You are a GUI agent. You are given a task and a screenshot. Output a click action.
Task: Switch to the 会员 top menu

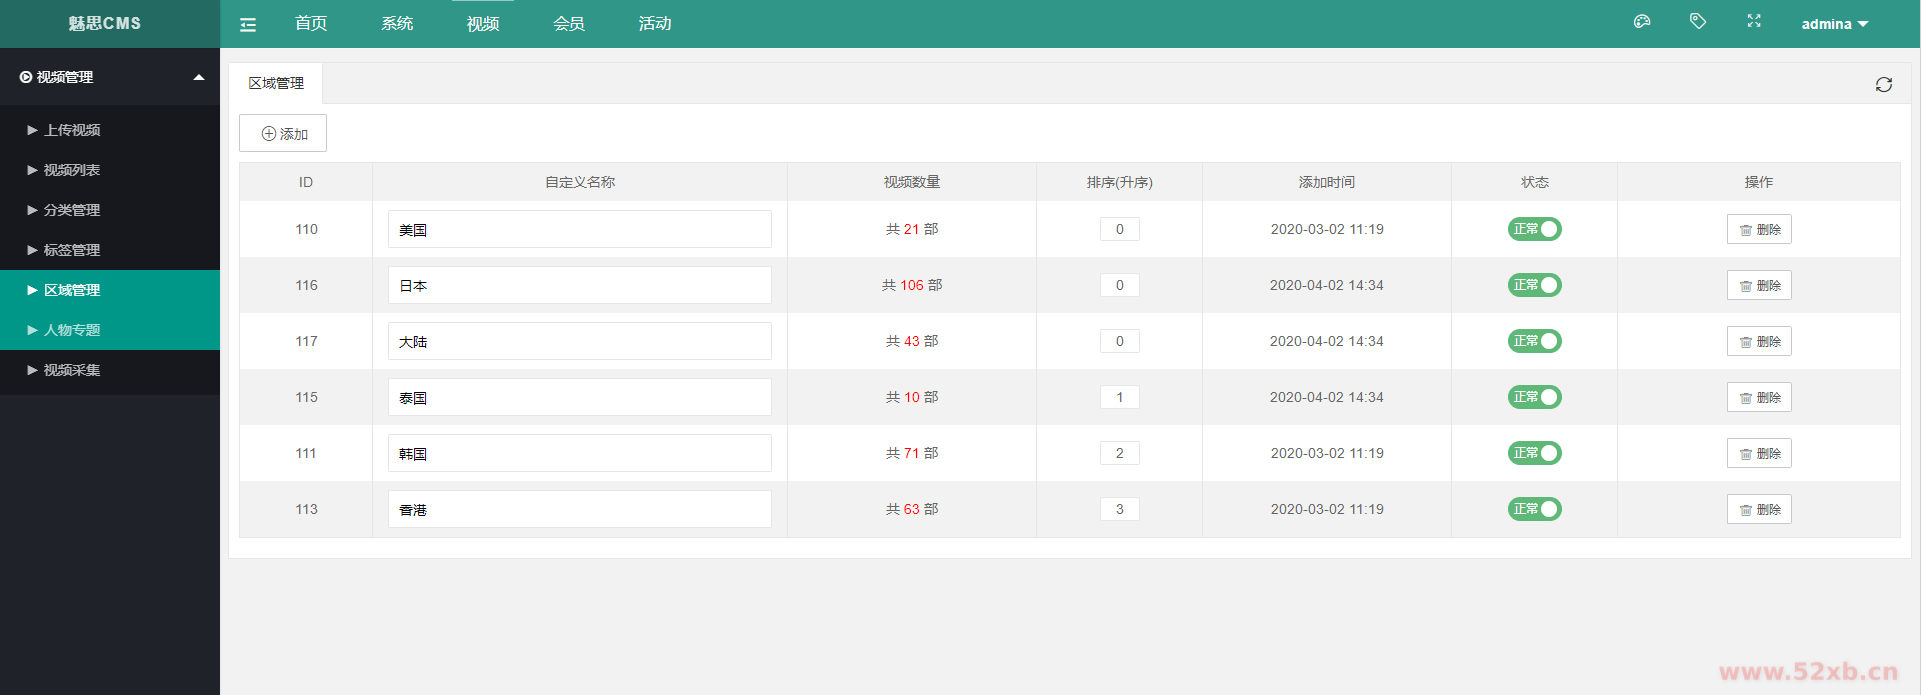pyautogui.click(x=569, y=24)
